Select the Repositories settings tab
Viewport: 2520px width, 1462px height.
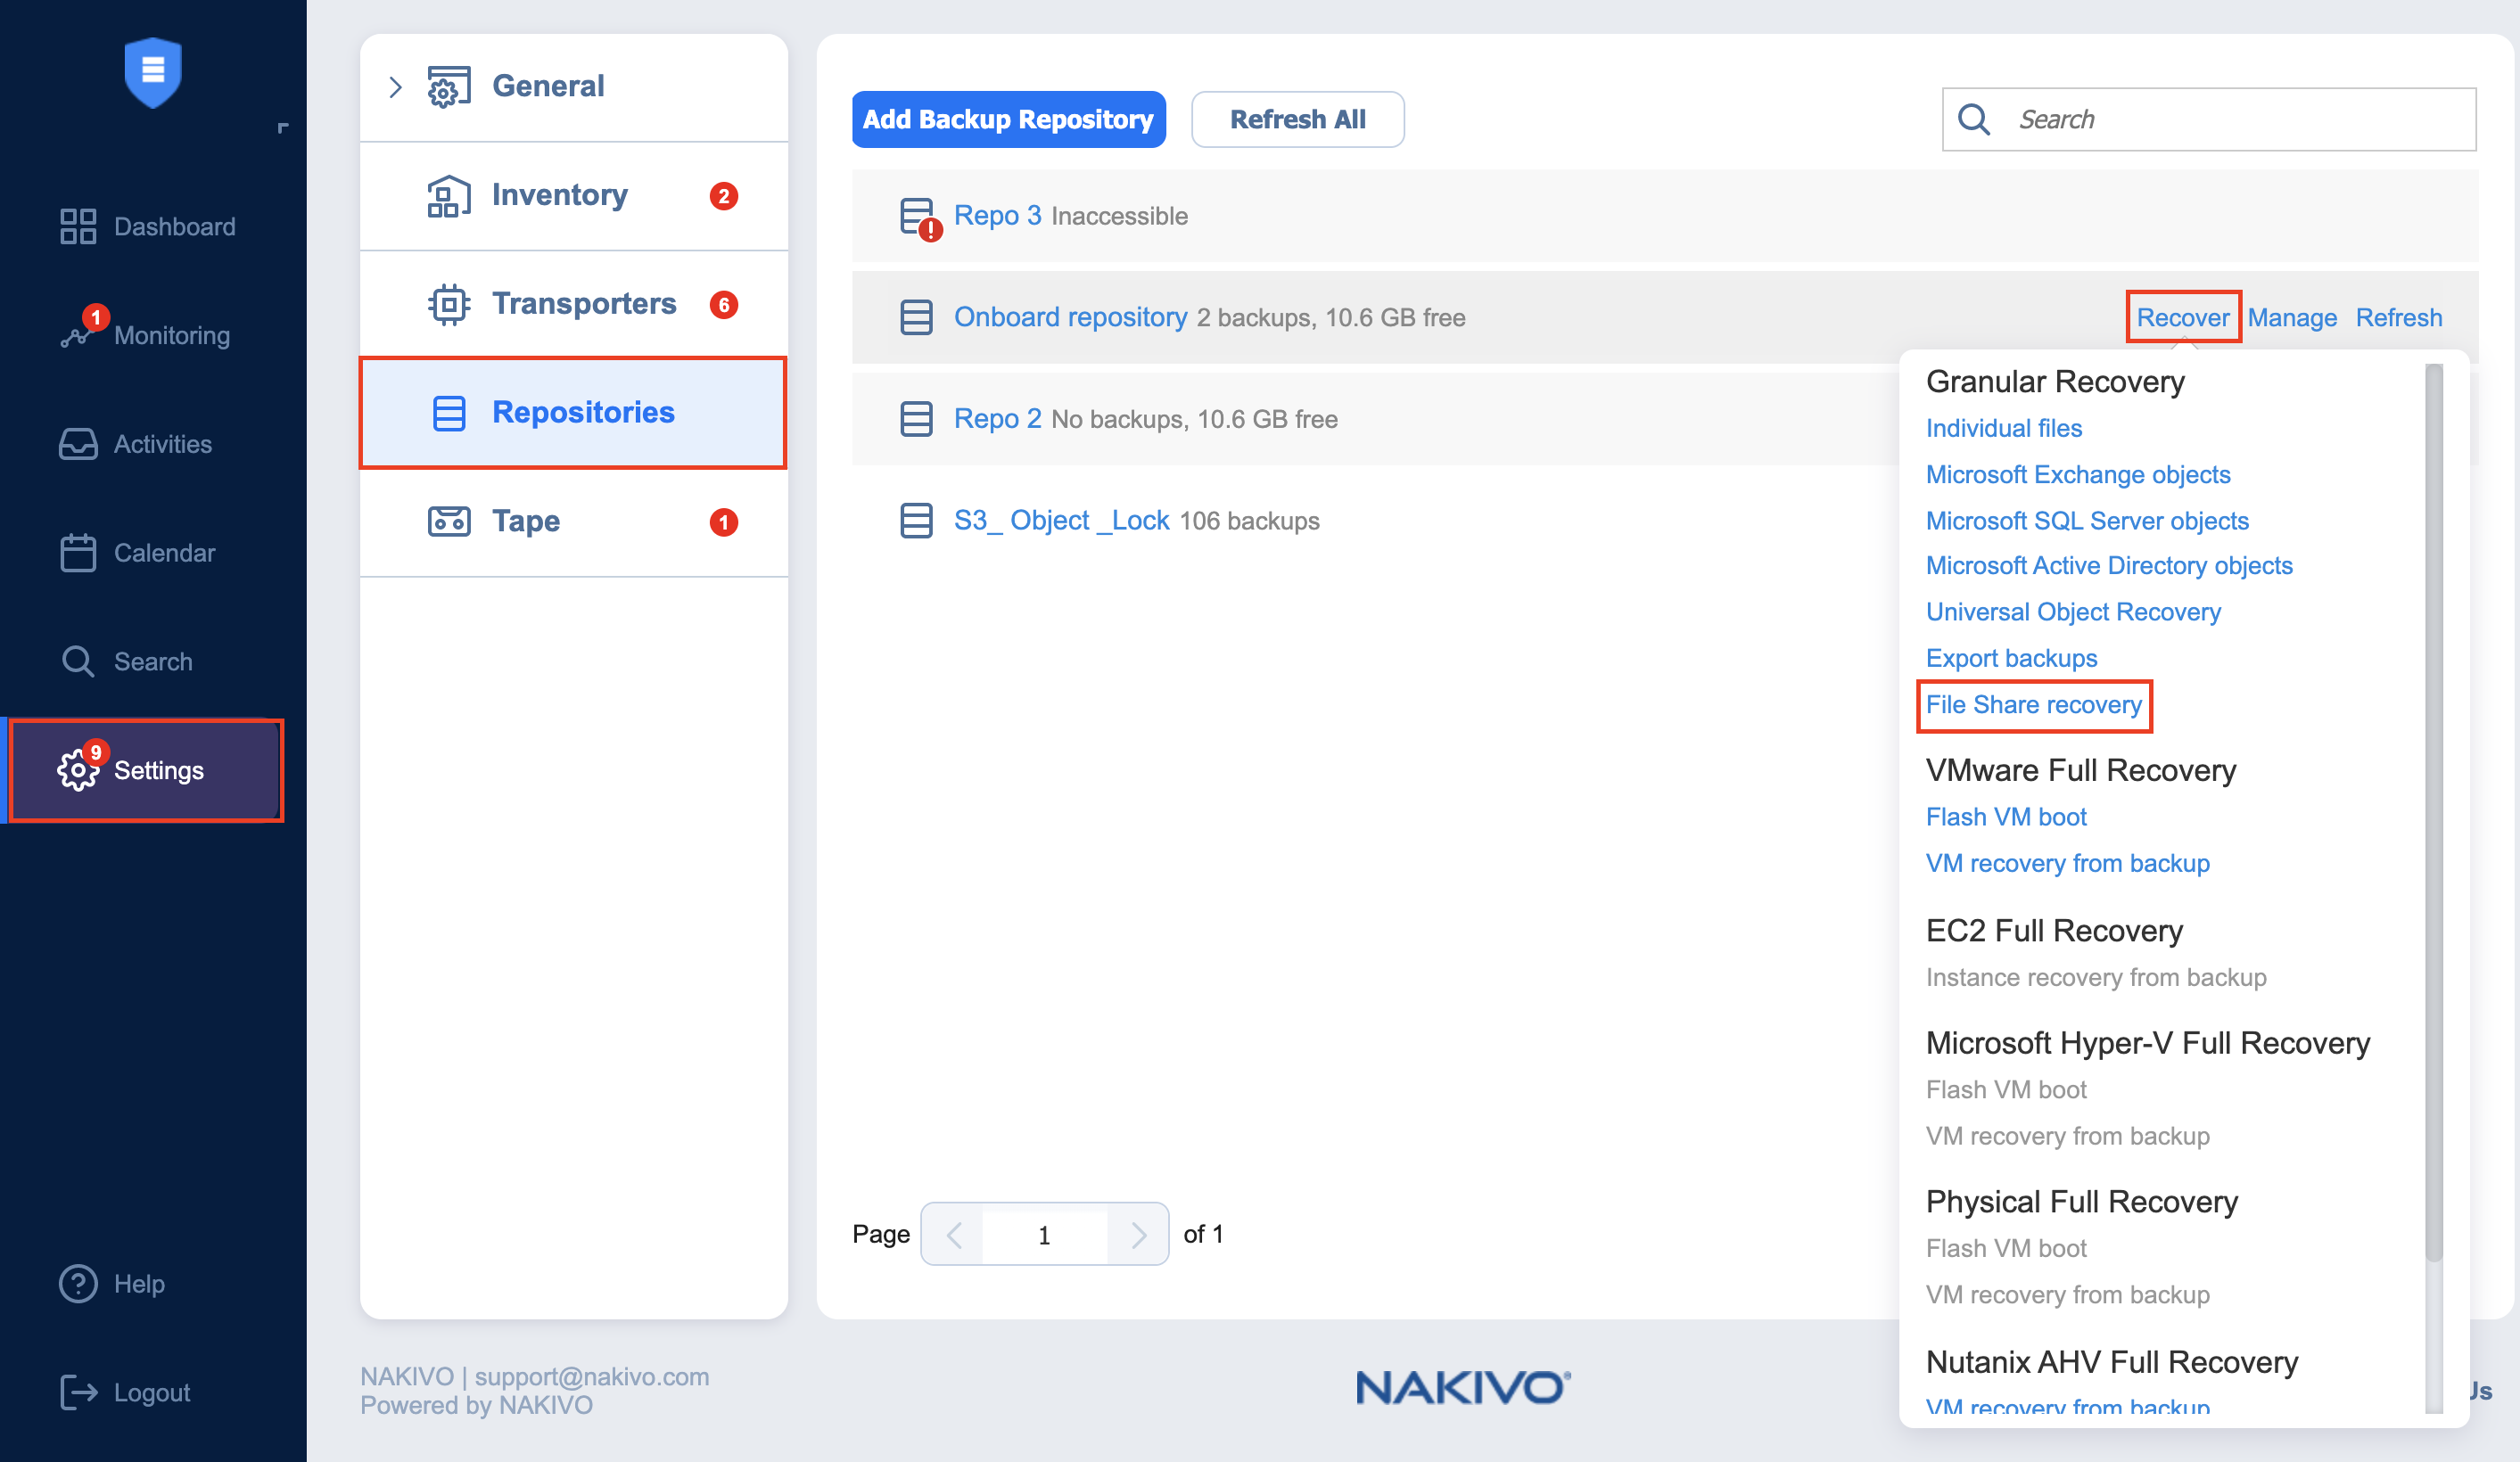point(574,412)
